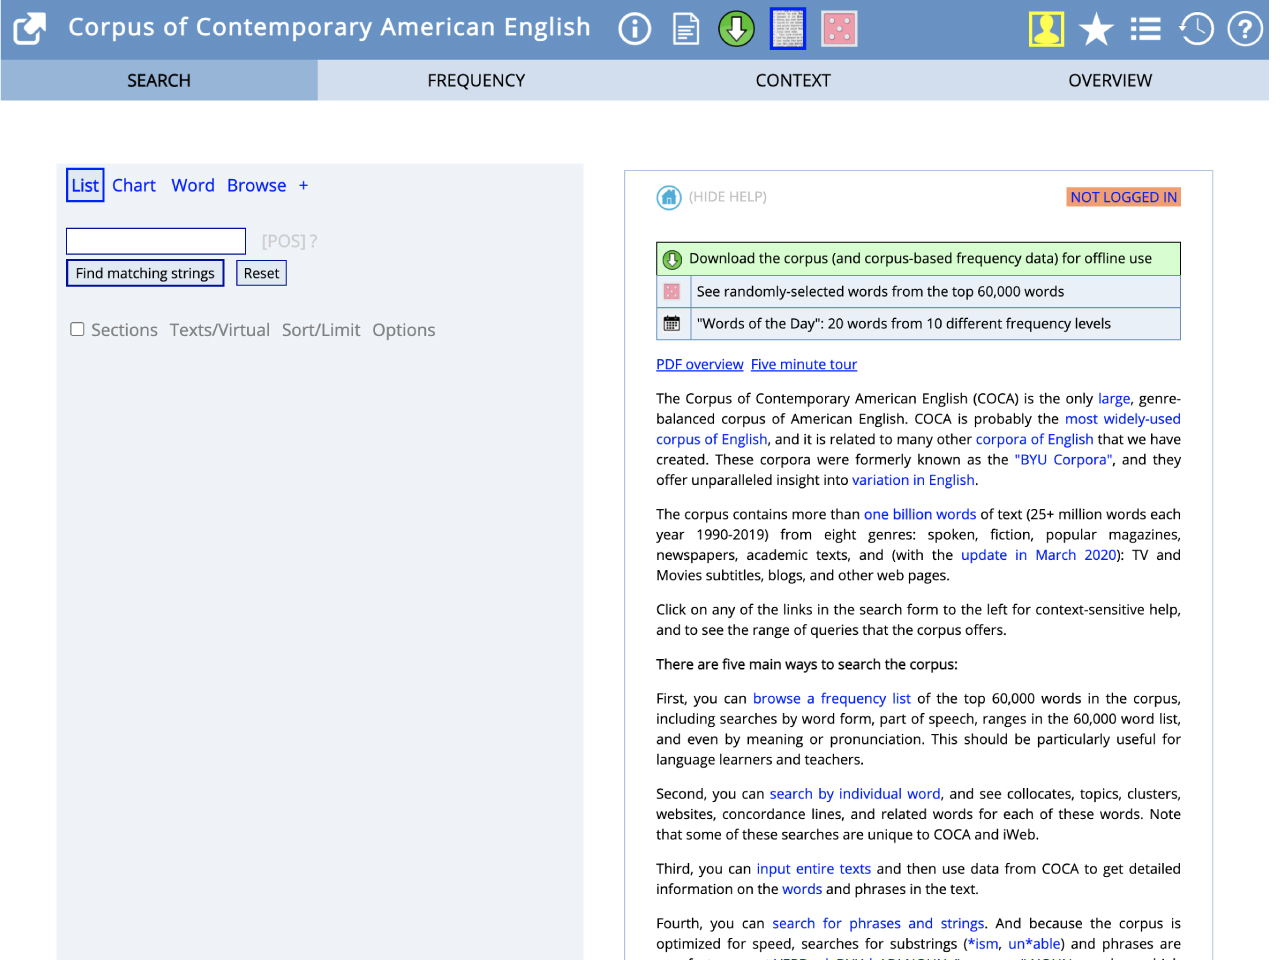Follow the 'browse a frequency list' link

coord(832,698)
